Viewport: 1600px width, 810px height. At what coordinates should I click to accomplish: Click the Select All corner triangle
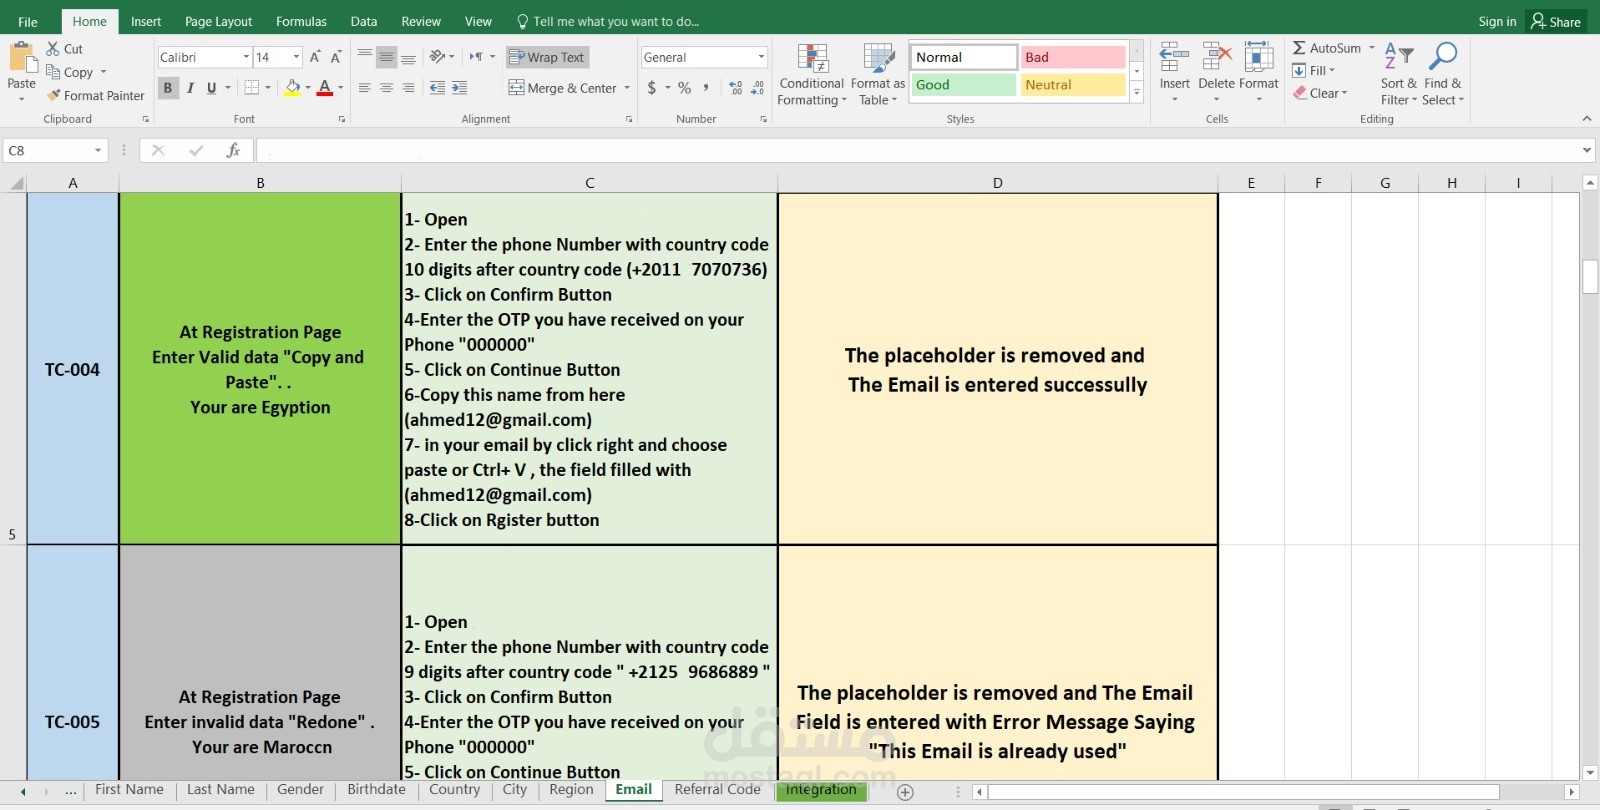(16, 183)
